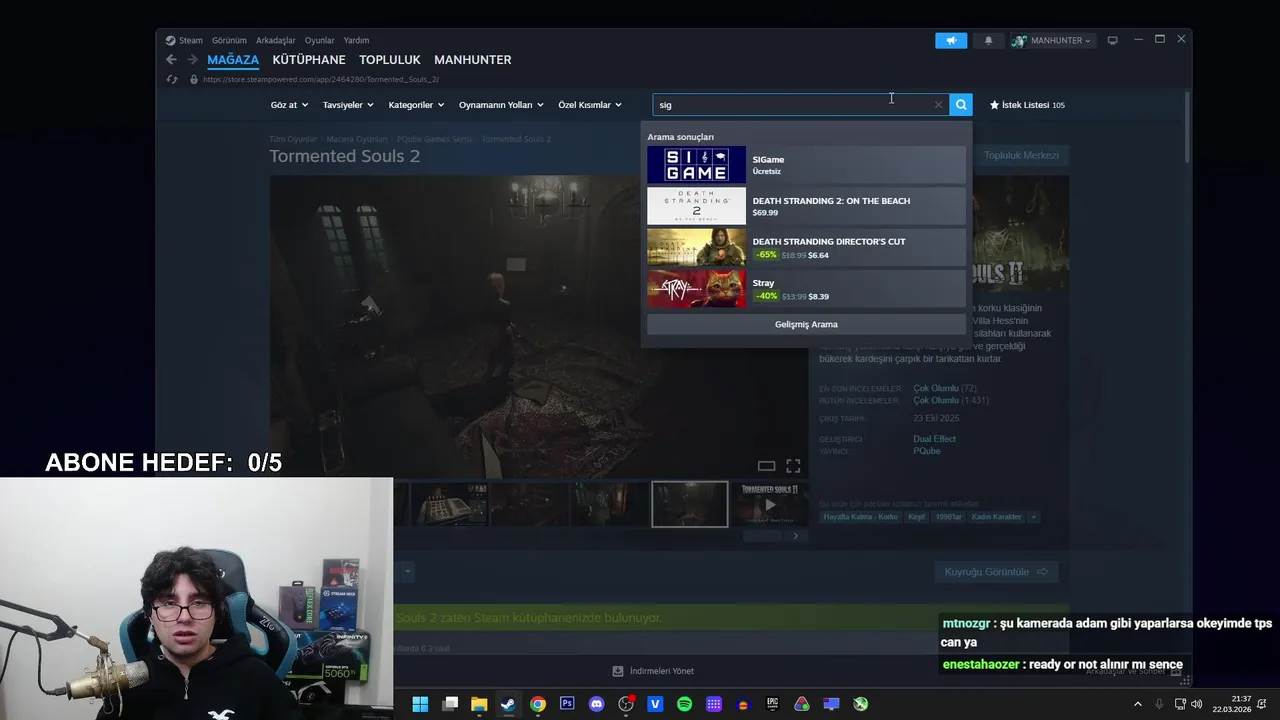Image resolution: width=1280 pixels, height=720 pixels.
Task: Open the Steam menu
Action: click(184, 41)
